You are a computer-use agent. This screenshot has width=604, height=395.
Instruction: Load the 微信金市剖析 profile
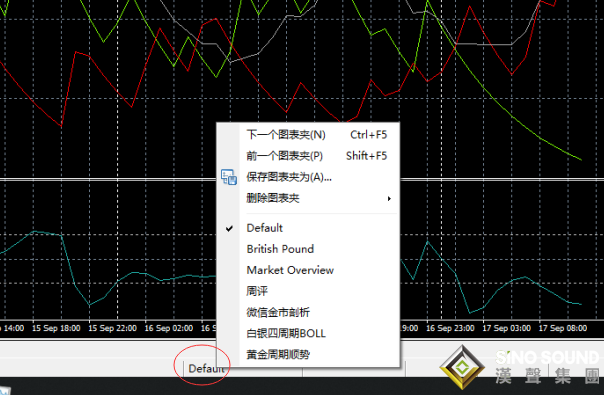pyautogui.click(x=308, y=312)
